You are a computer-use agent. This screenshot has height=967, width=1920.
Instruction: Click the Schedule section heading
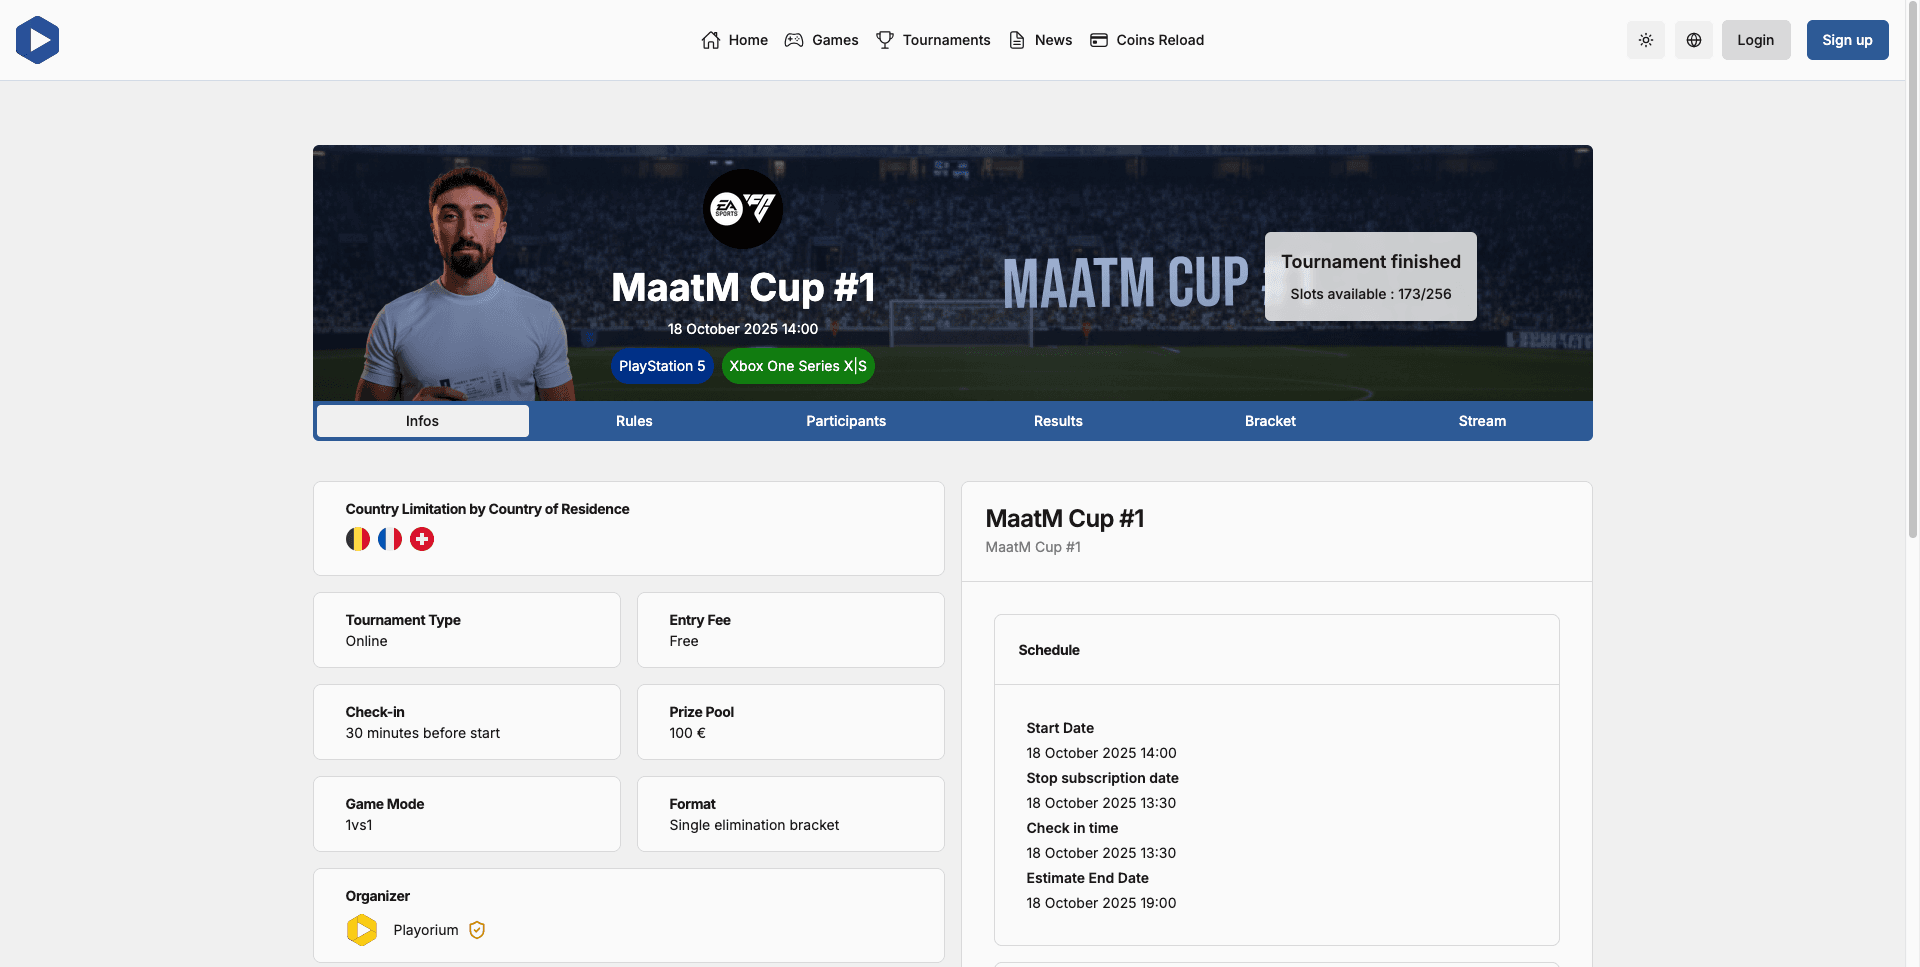pyautogui.click(x=1049, y=650)
